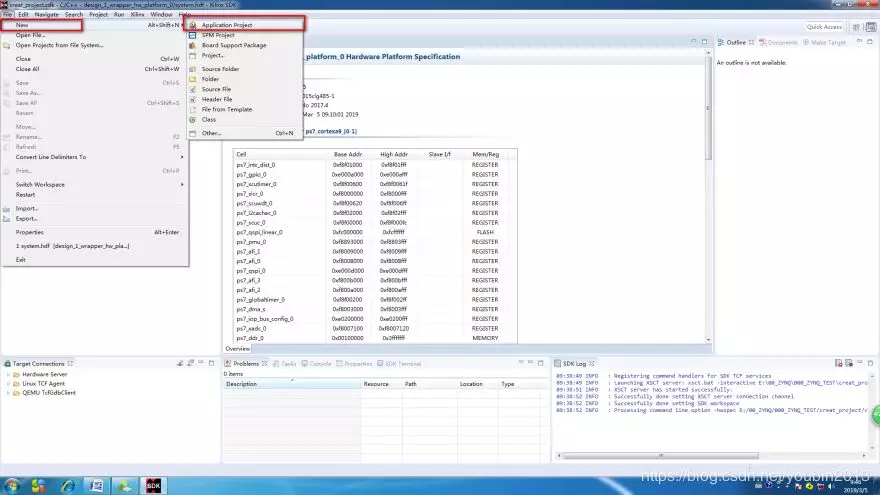880x495 pixels.
Task: Click the Class icon in New submenu
Action: click(x=192, y=119)
